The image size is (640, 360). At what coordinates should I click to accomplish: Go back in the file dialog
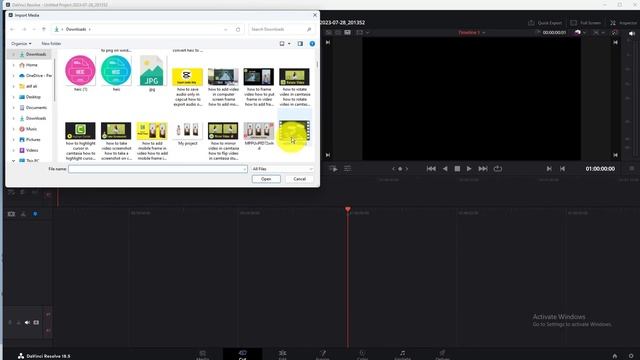click(12, 29)
